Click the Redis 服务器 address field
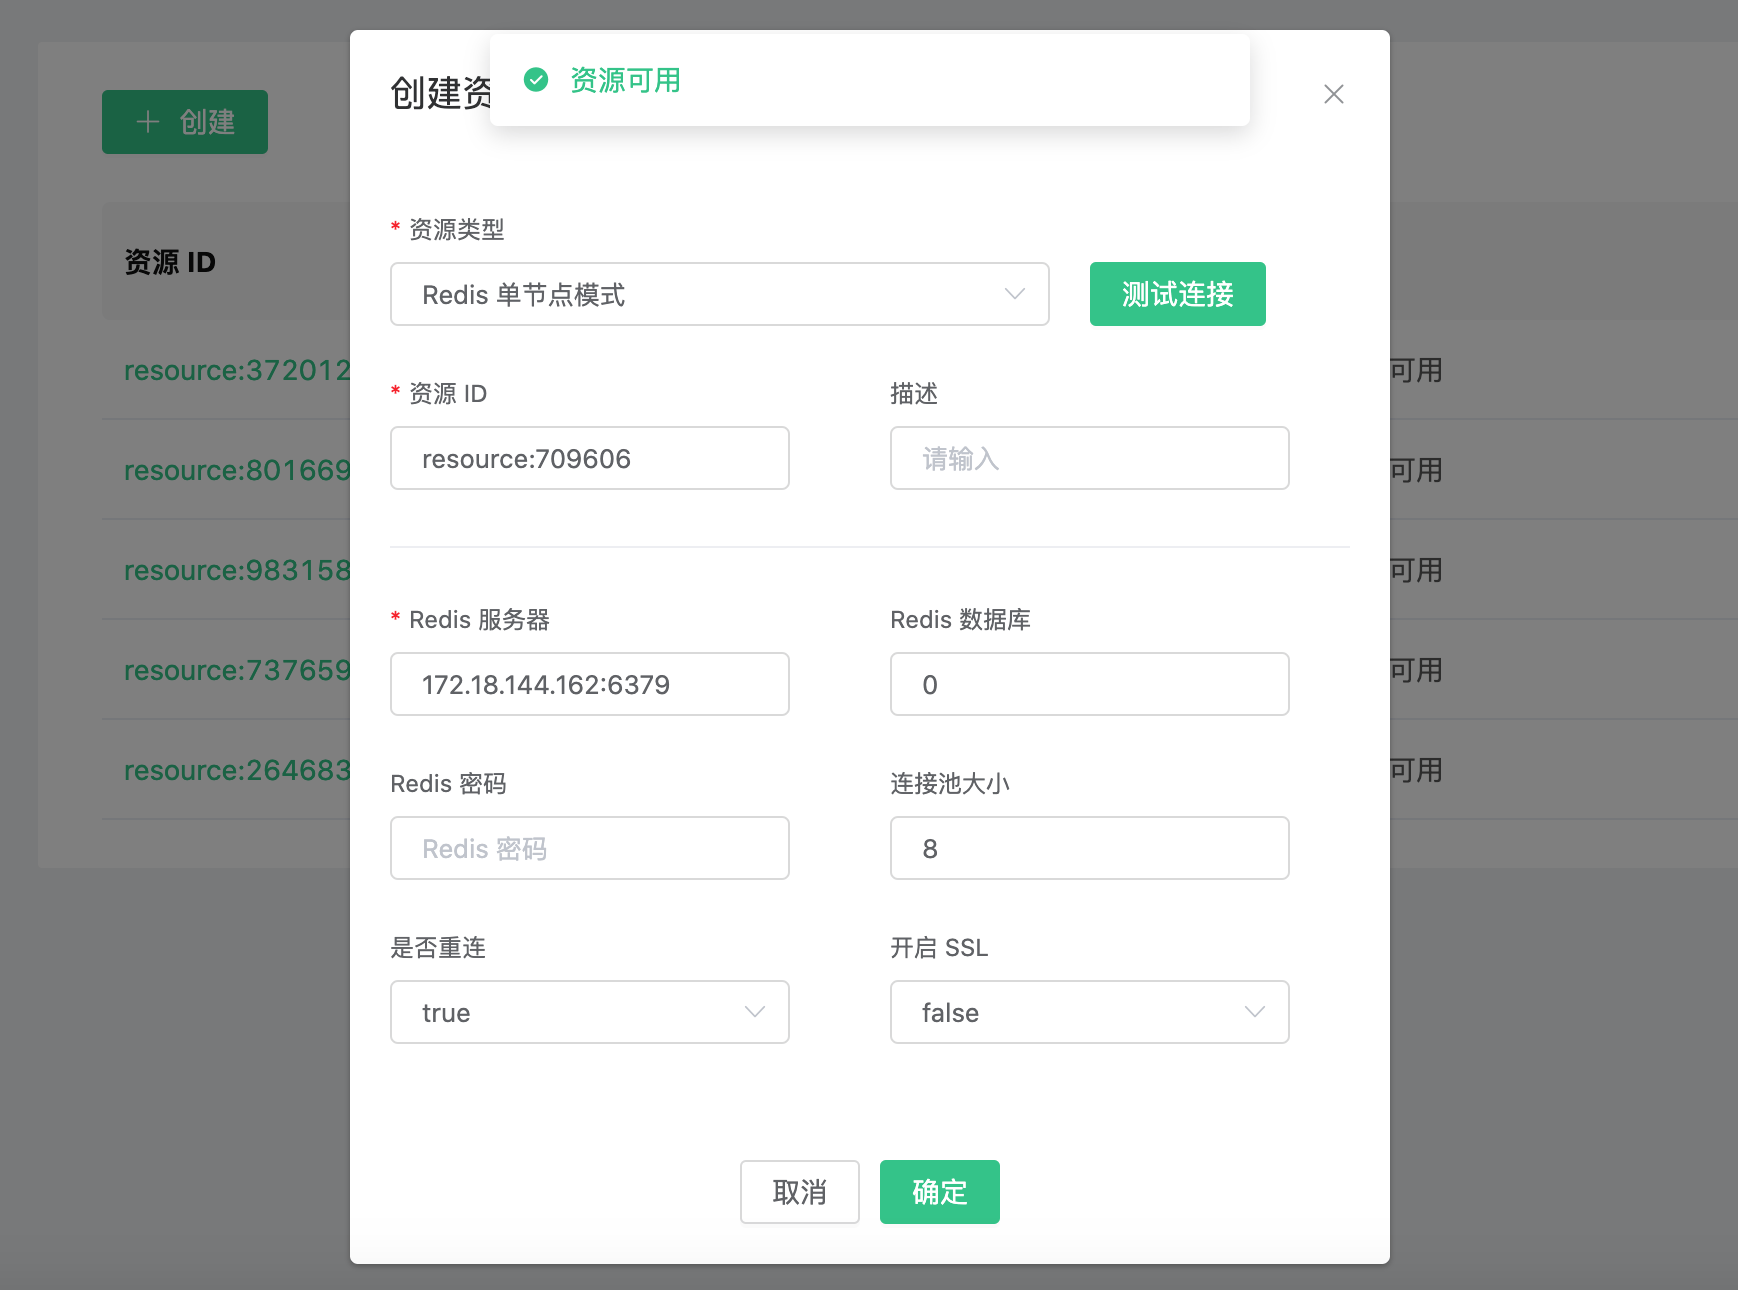Screen dimensions: 1738x1290 tap(589, 684)
